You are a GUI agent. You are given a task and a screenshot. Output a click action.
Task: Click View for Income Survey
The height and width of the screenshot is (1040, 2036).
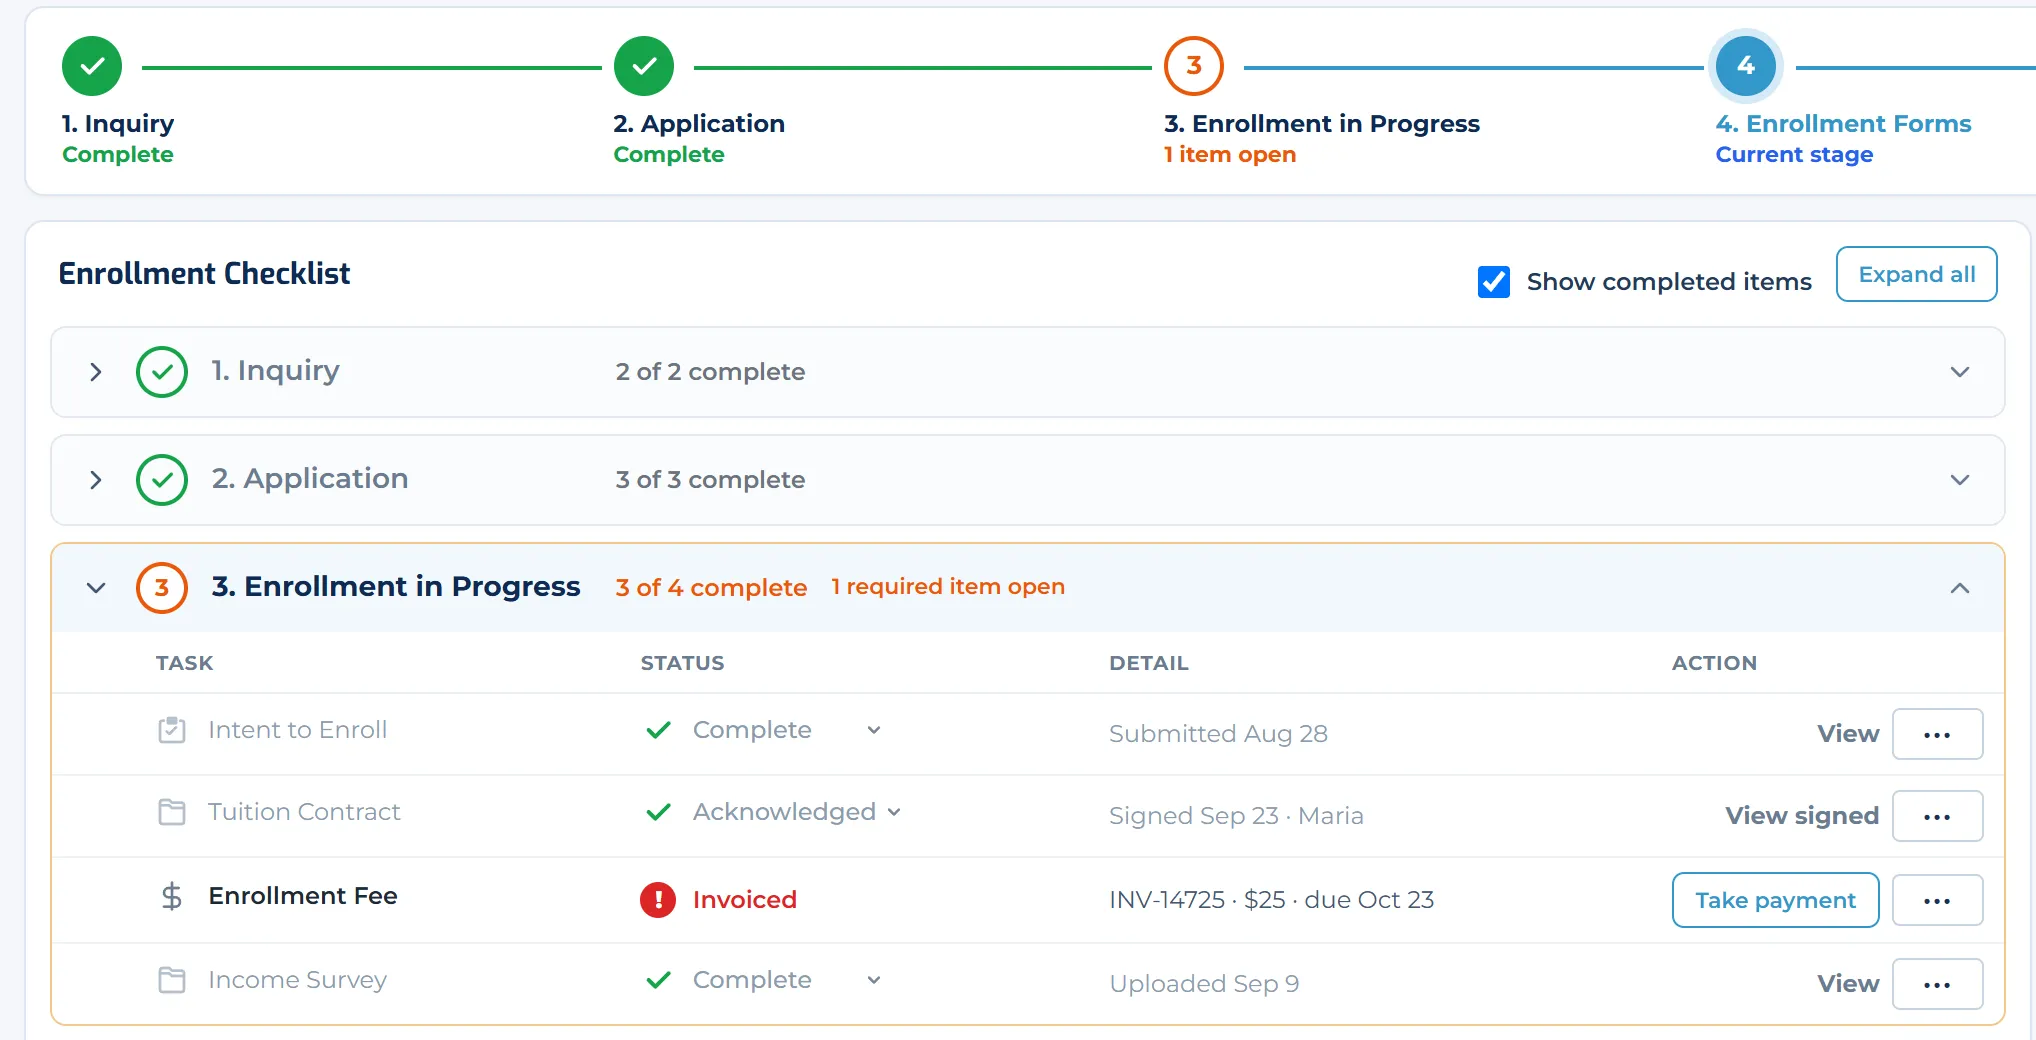point(1848,984)
